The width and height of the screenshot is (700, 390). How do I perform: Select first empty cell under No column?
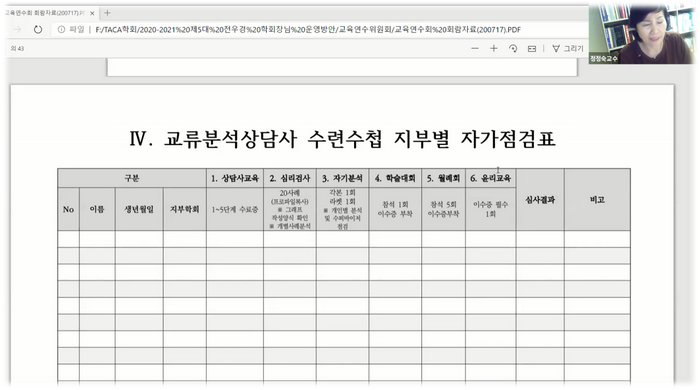(68, 239)
